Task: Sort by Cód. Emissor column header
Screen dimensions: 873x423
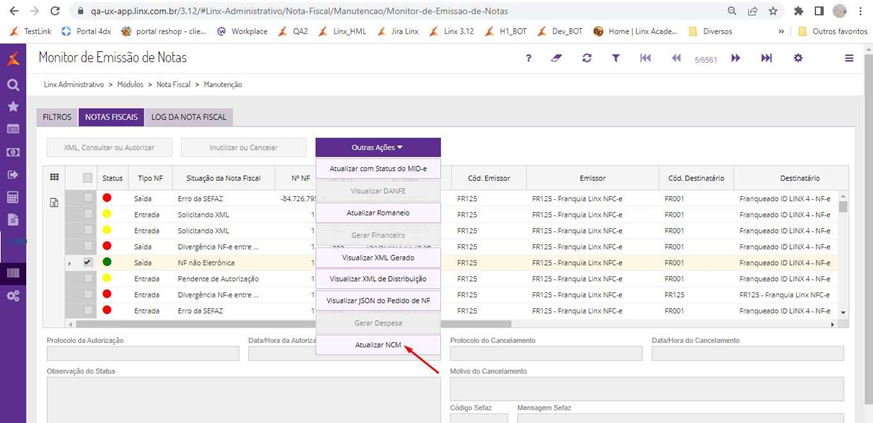Action: pos(489,178)
